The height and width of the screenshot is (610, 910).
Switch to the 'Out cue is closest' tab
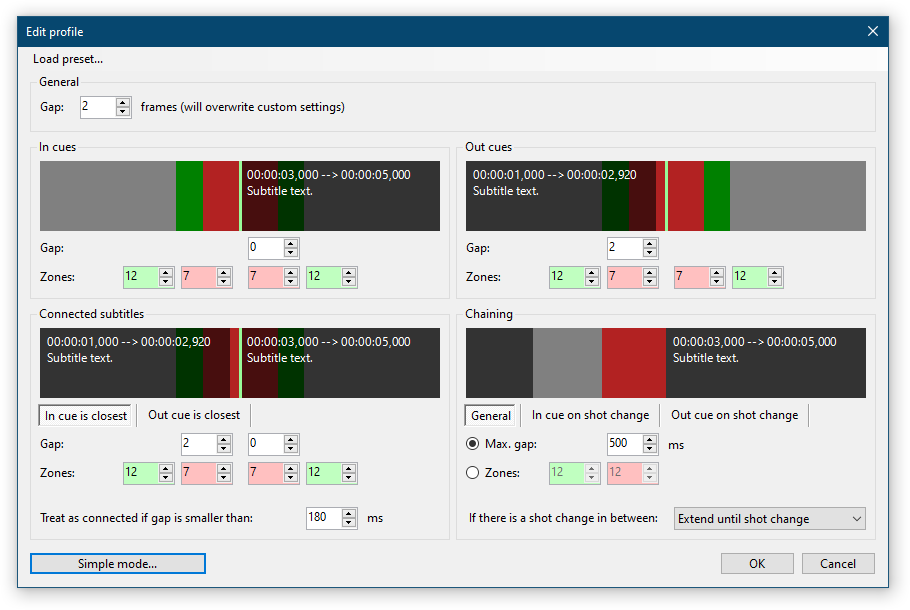click(193, 414)
